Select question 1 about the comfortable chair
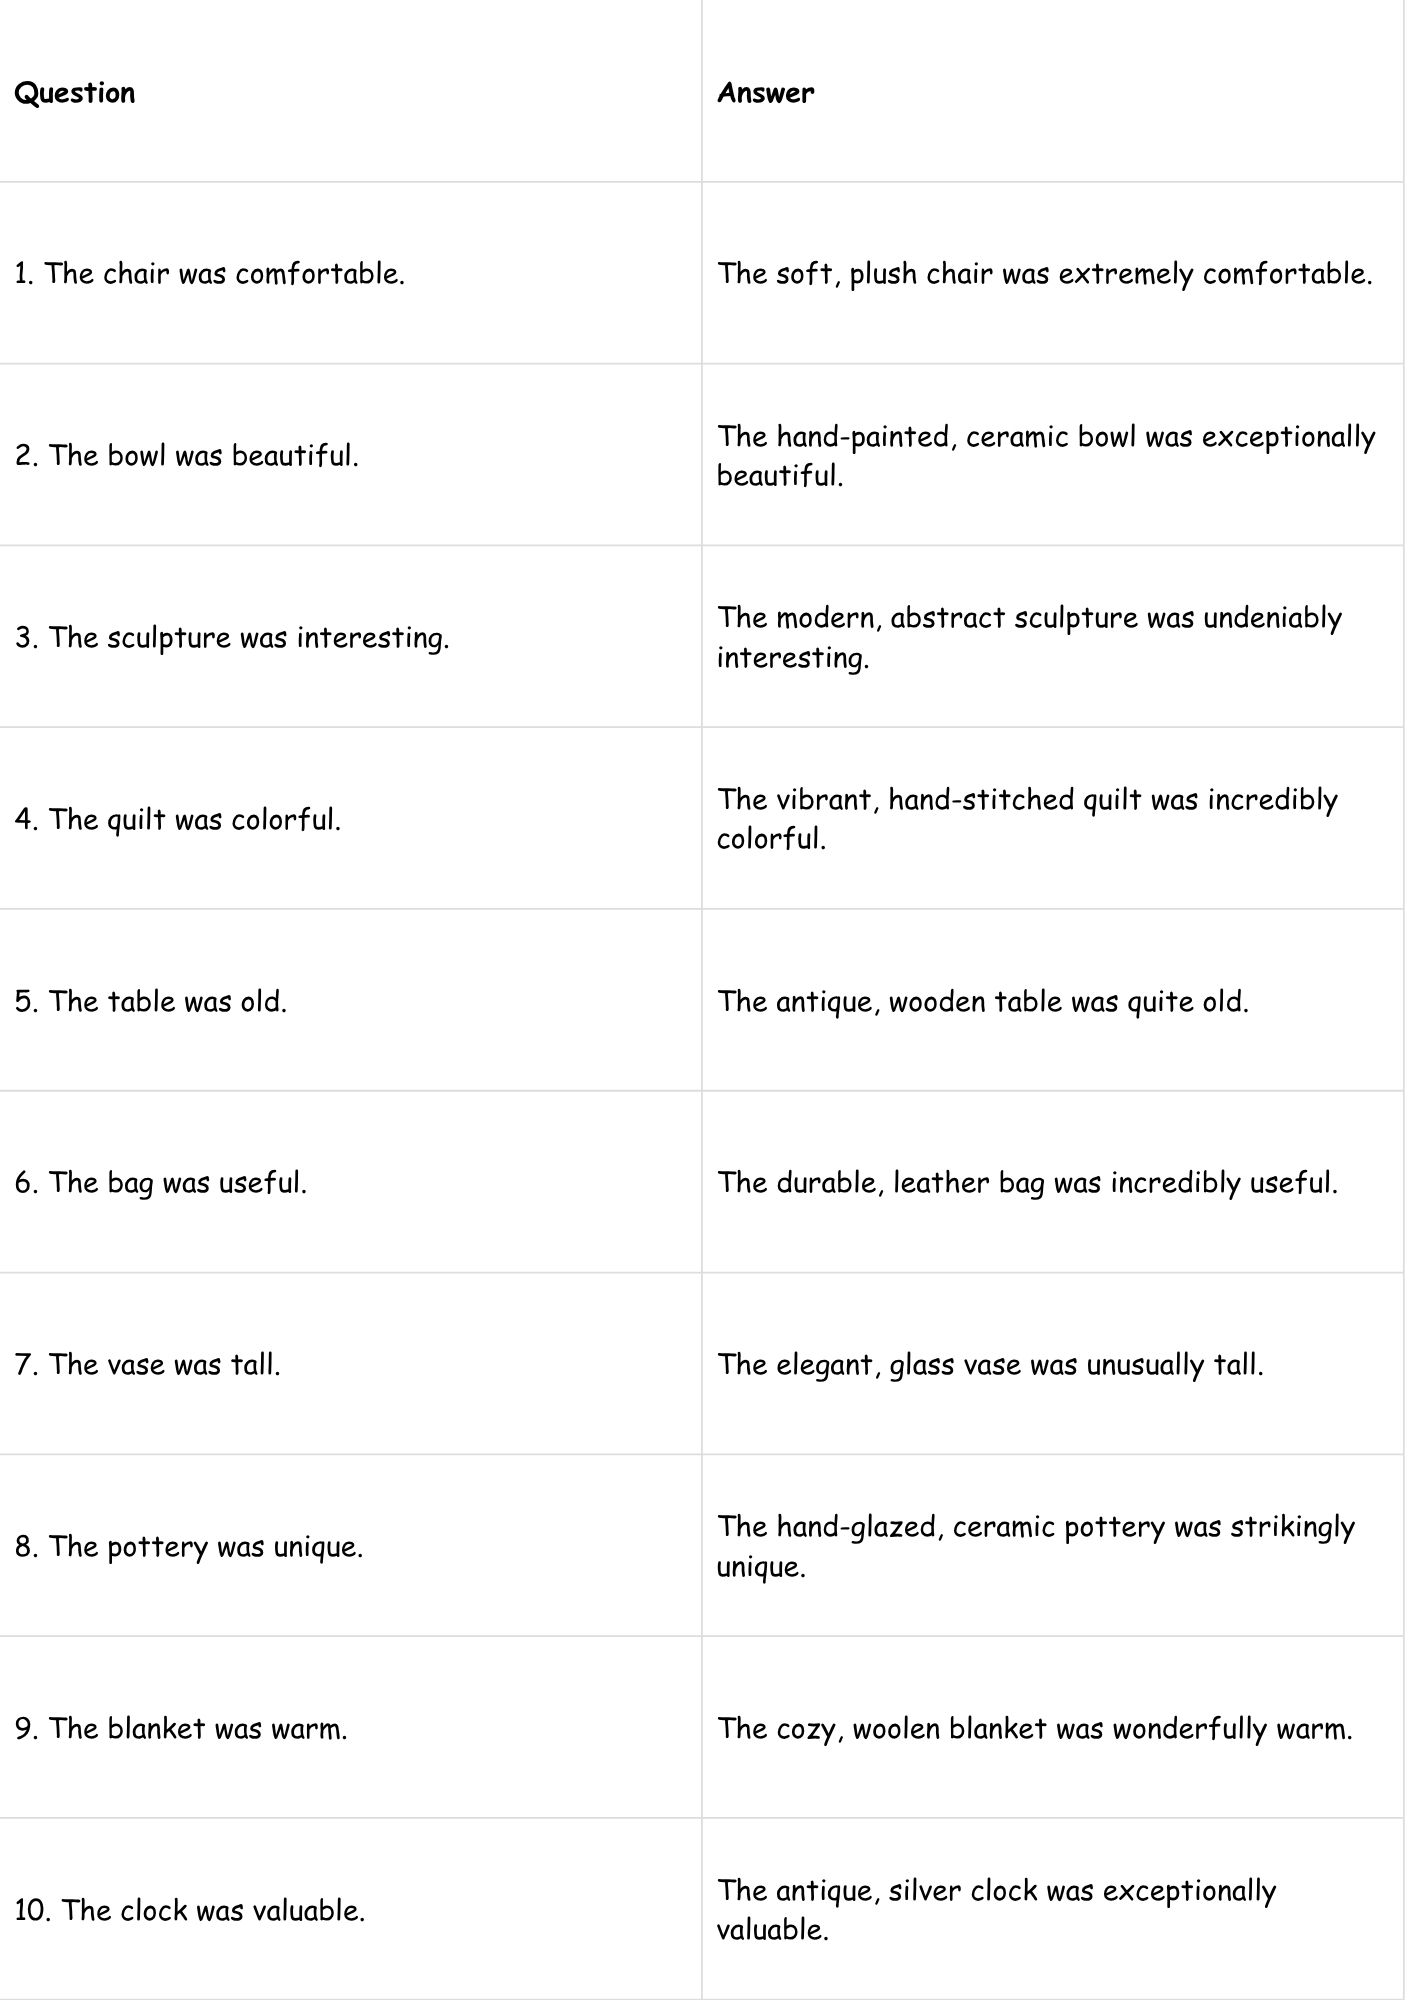 210,274
